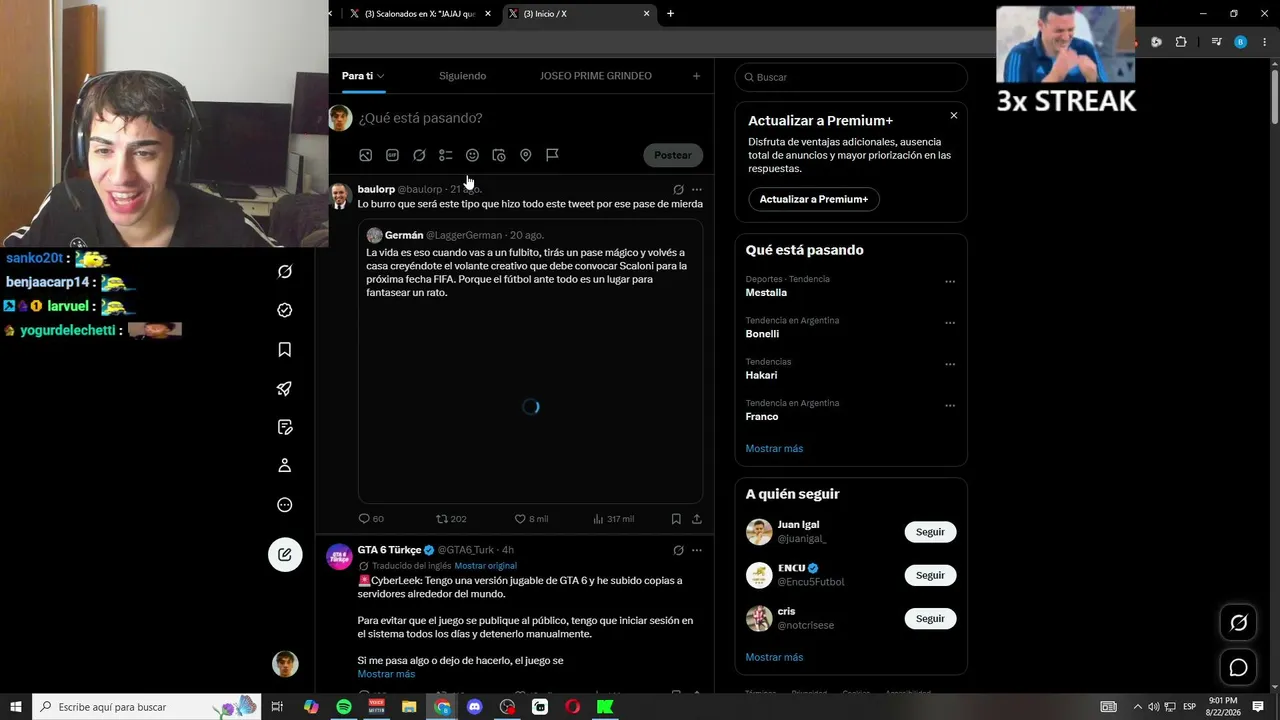
Task: Open a new browser tab
Action: 670,14
